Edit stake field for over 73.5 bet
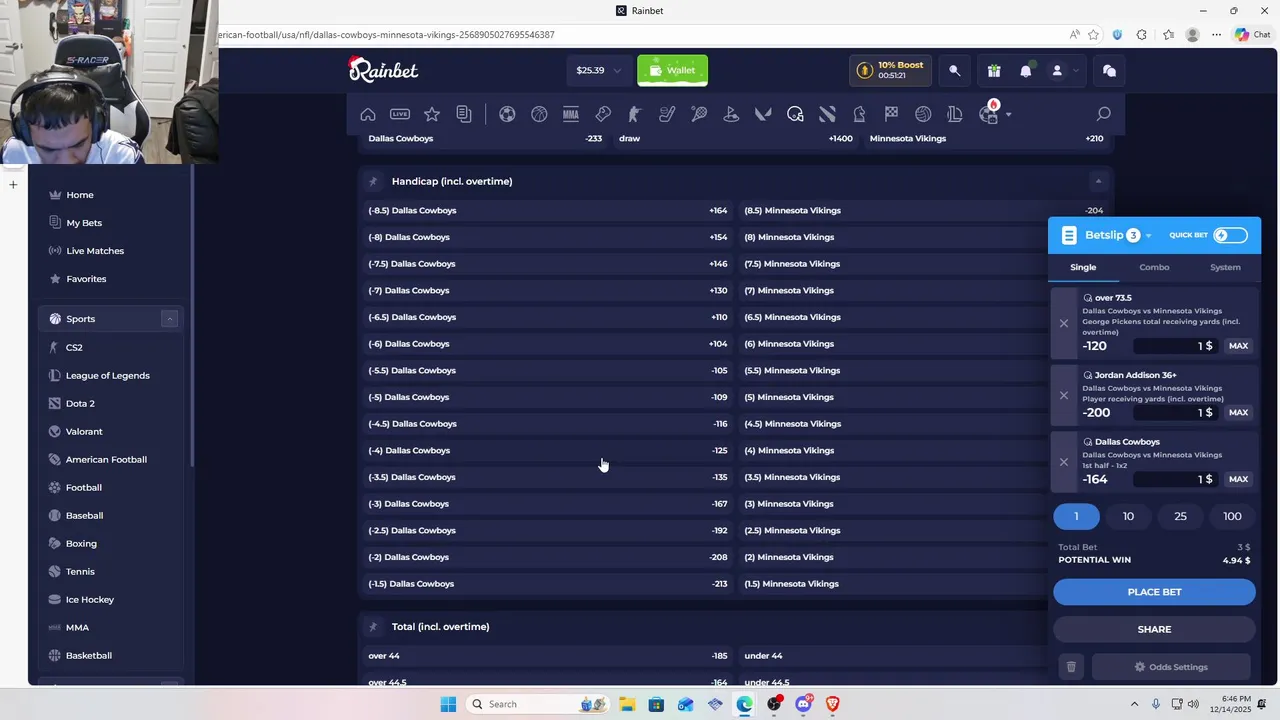The height and width of the screenshot is (720, 1280). [1175, 346]
